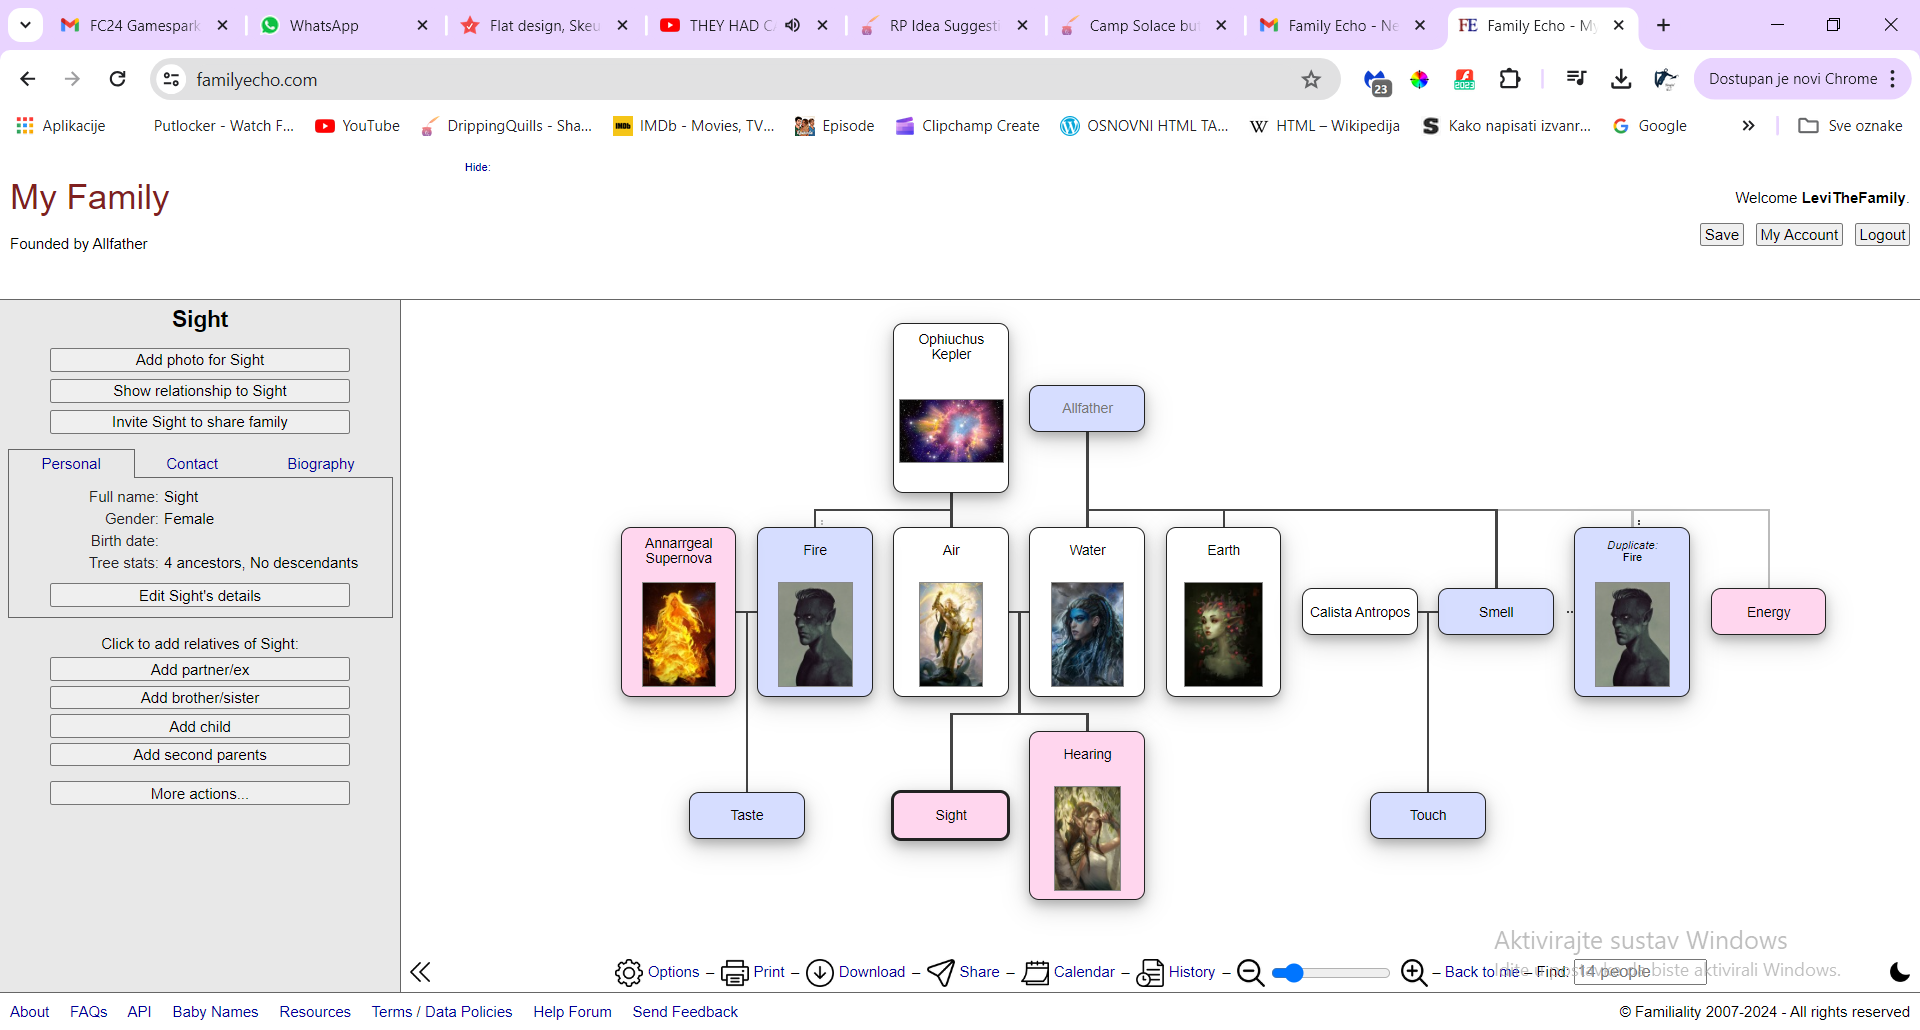
Task: Toggle dark mode moon icon
Action: [x=1899, y=972]
